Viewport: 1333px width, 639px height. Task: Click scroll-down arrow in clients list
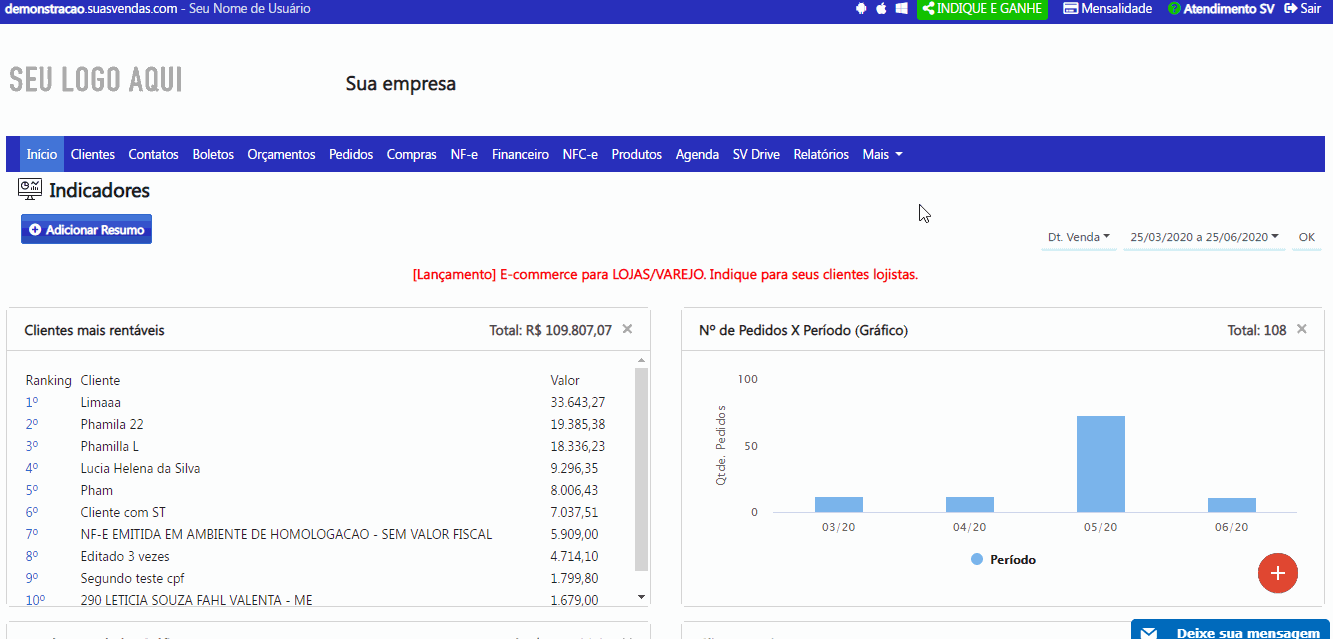pos(642,597)
